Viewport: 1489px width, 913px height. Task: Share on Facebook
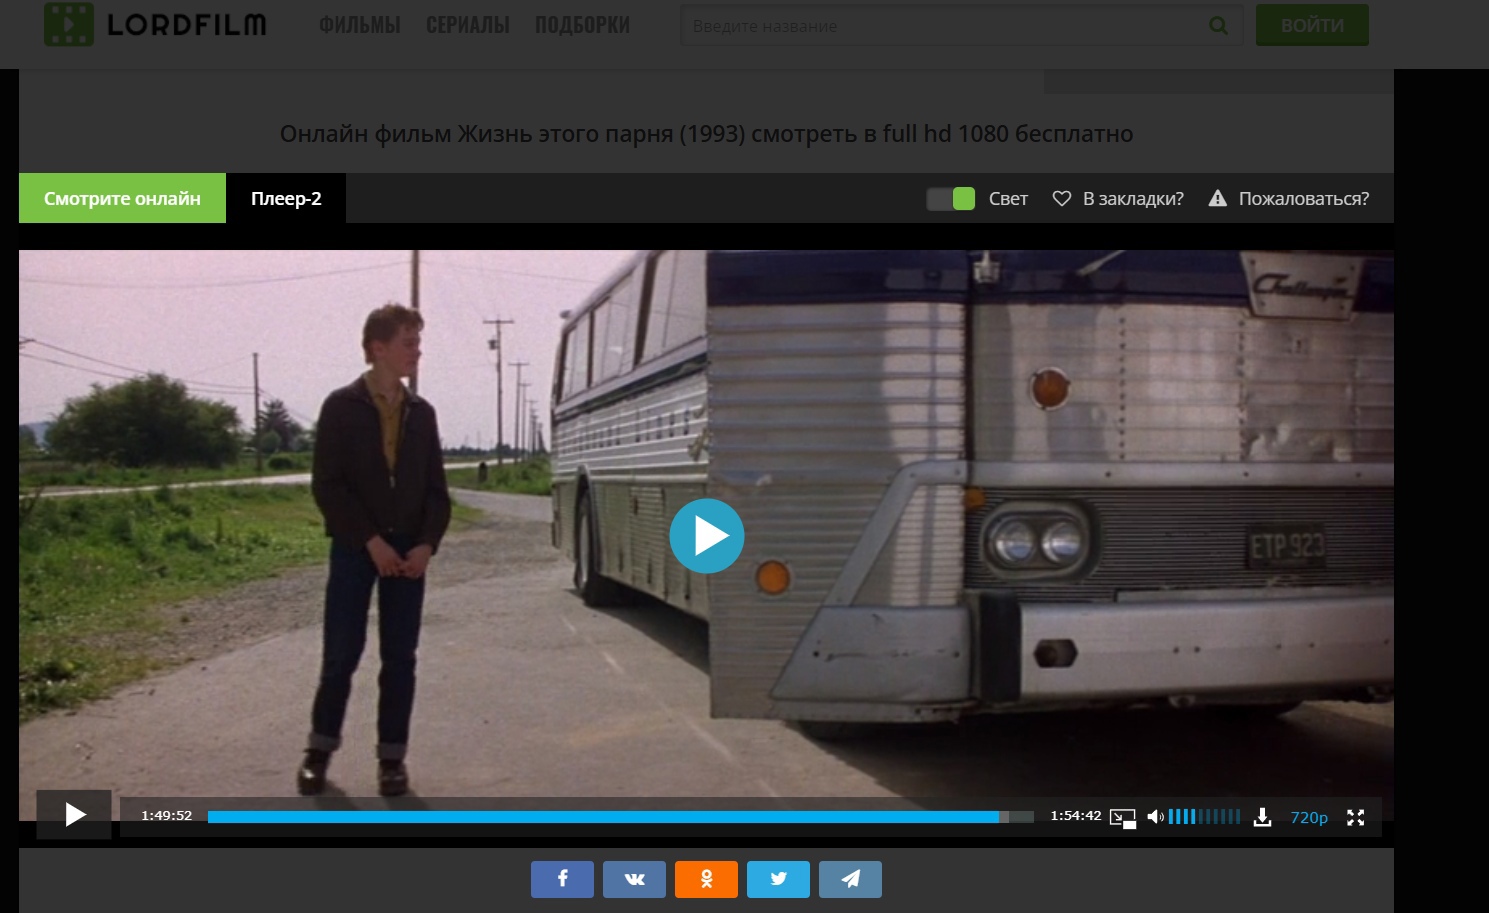coord(562,879)
